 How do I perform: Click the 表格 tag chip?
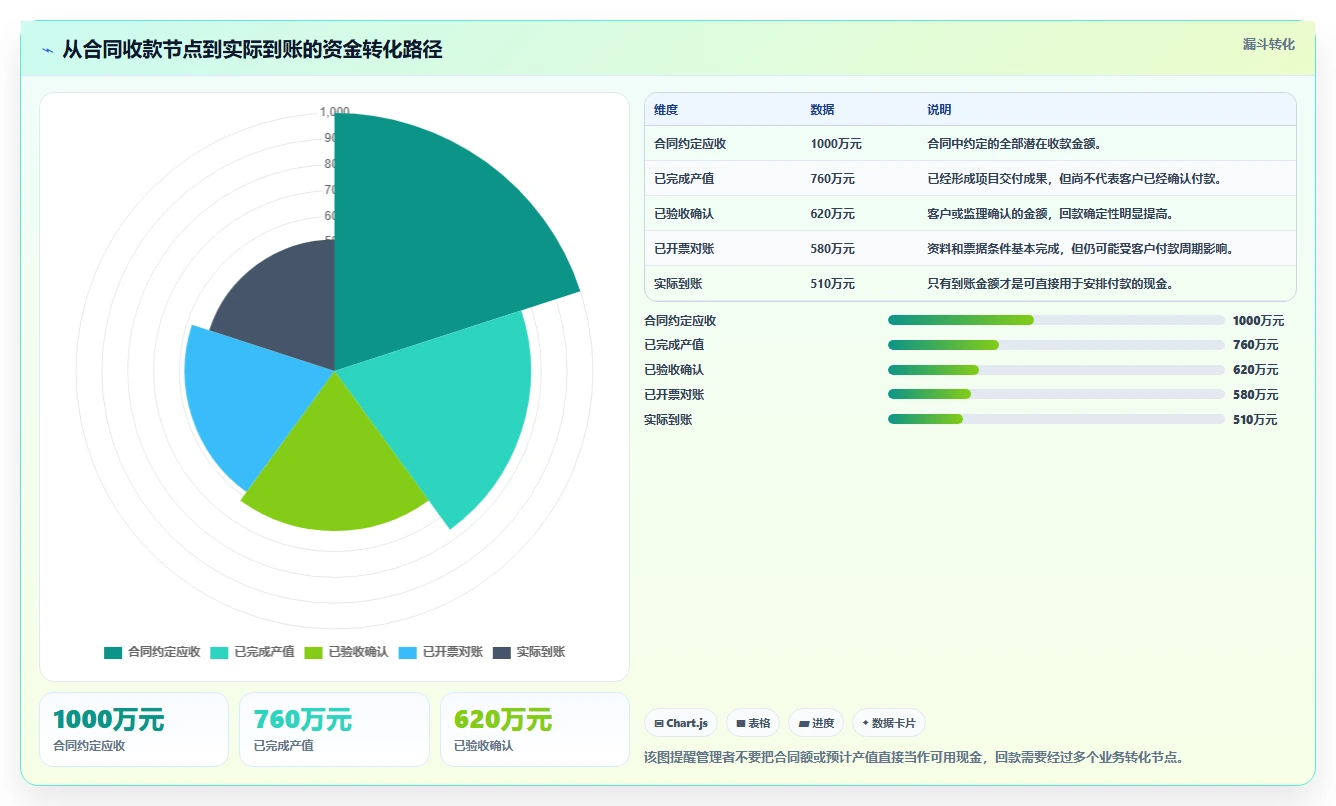pyautogui.click(x=753, y=723)
